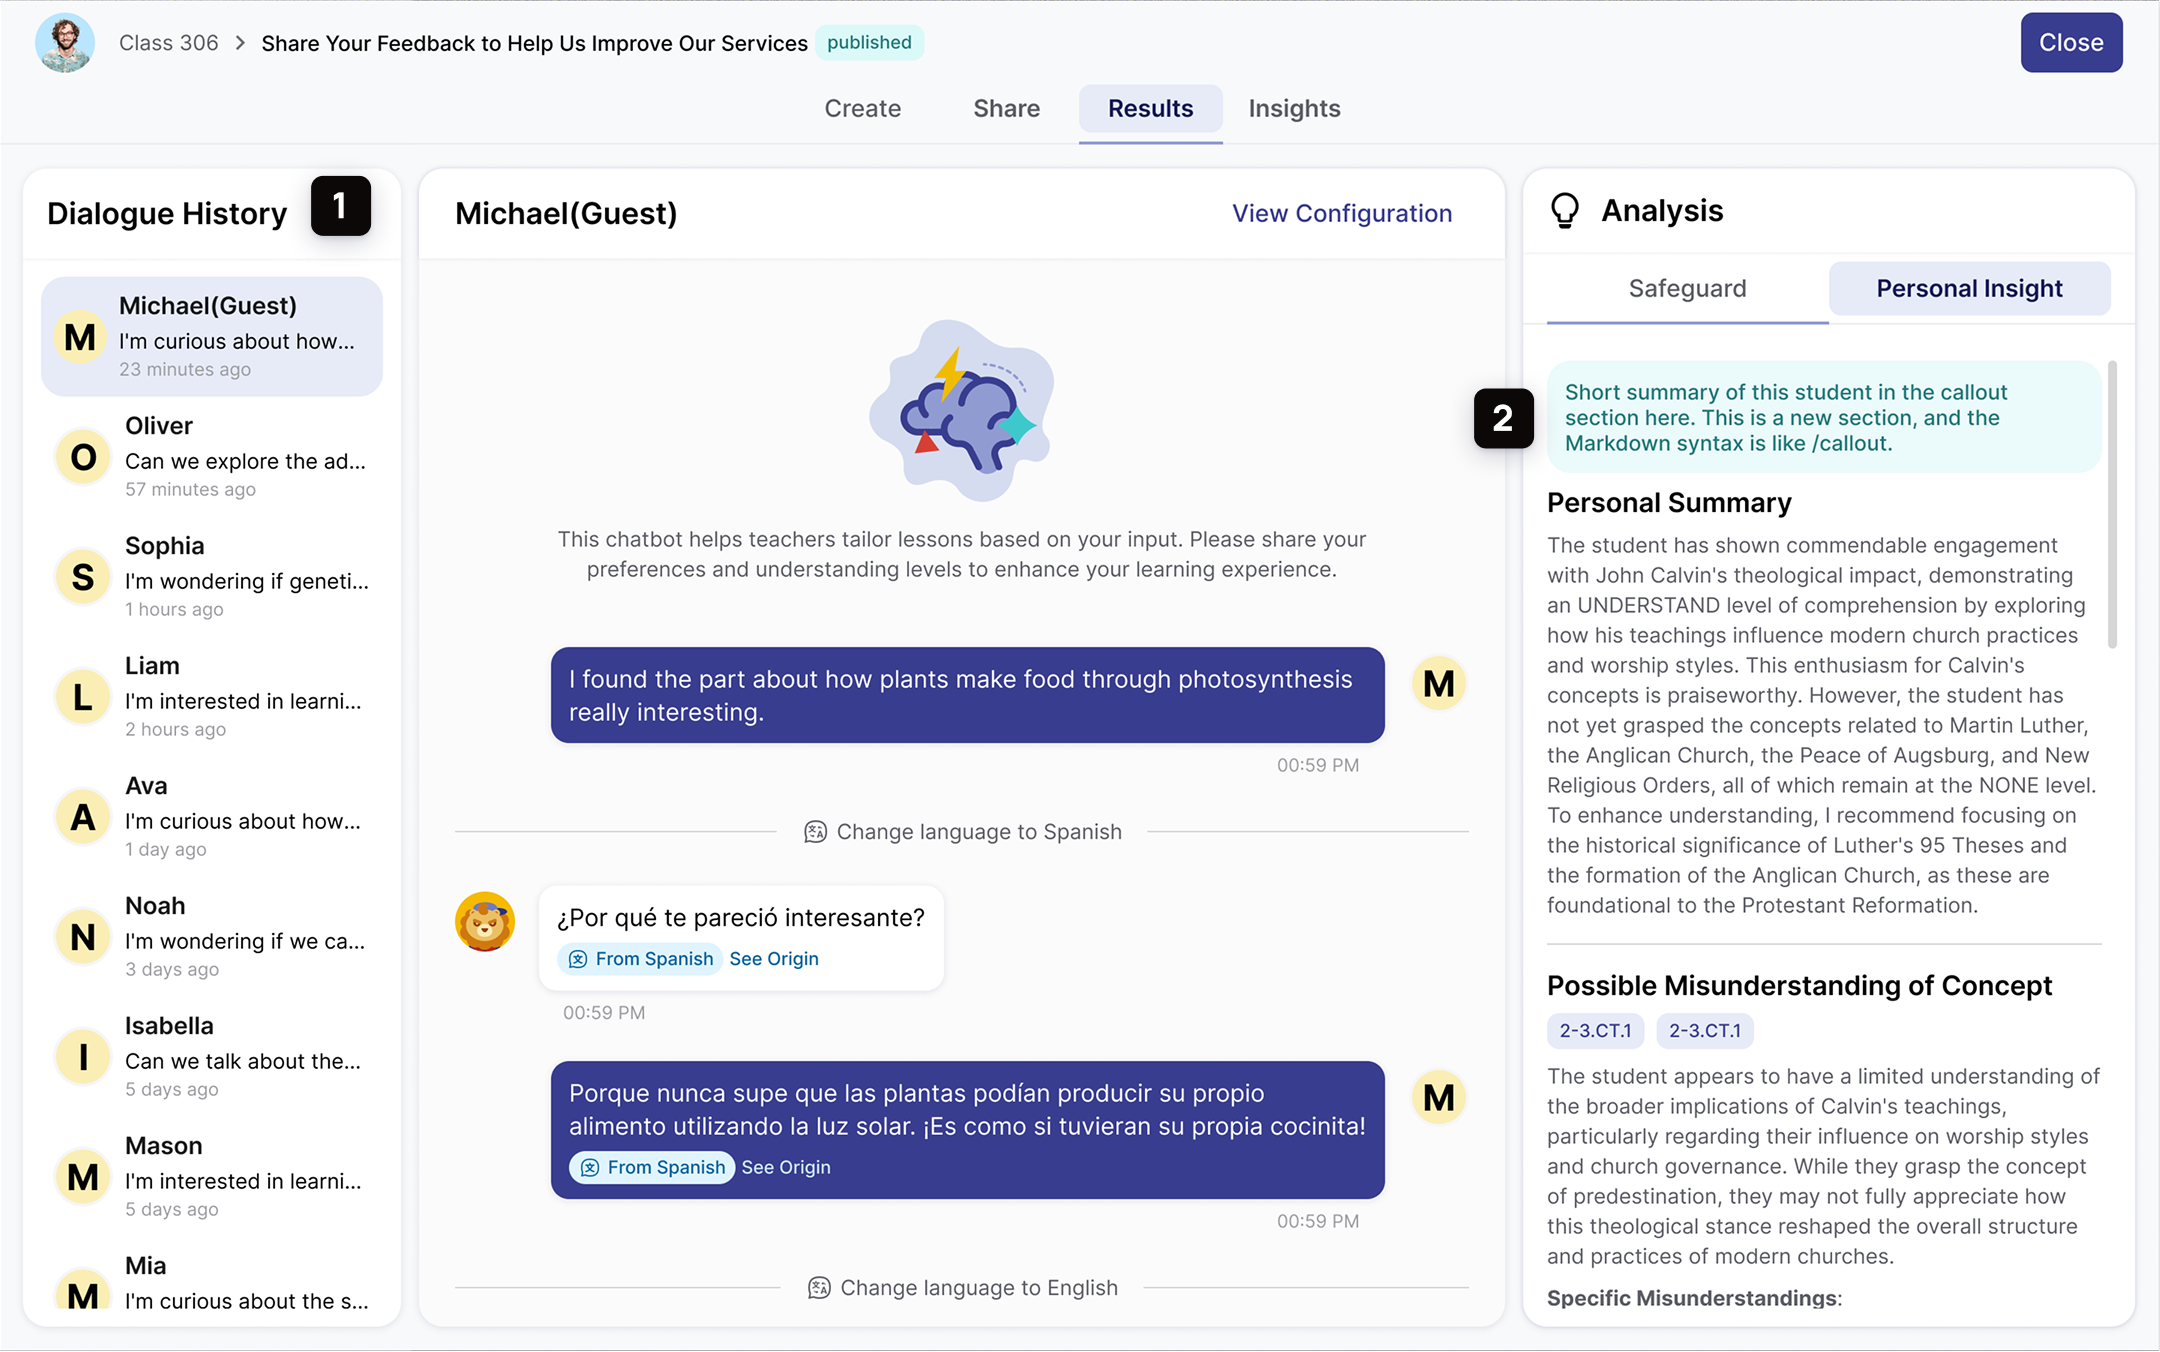Click the teacher profile avatar
2160x1352 pixels.
(x=65, y=43)
